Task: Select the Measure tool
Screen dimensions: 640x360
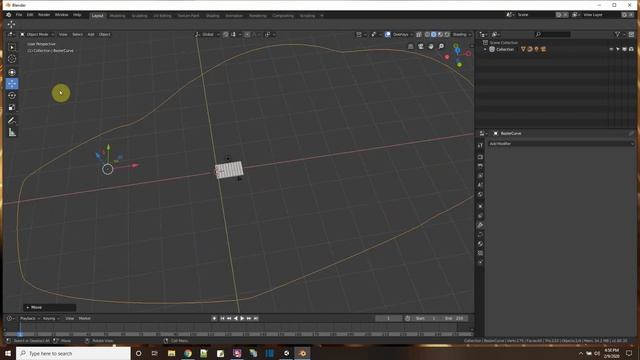Action: [x=12, y=132]
